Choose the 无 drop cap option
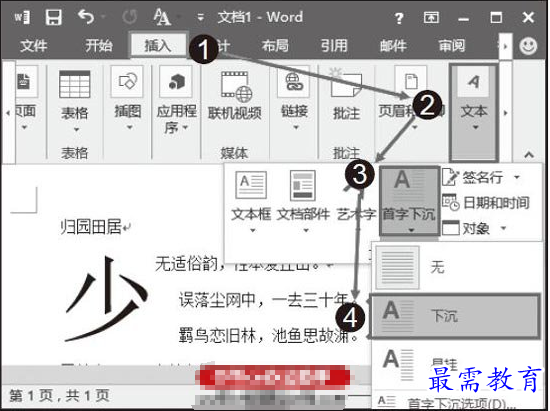Screen dimensions: 550x411 pos(456,268)
